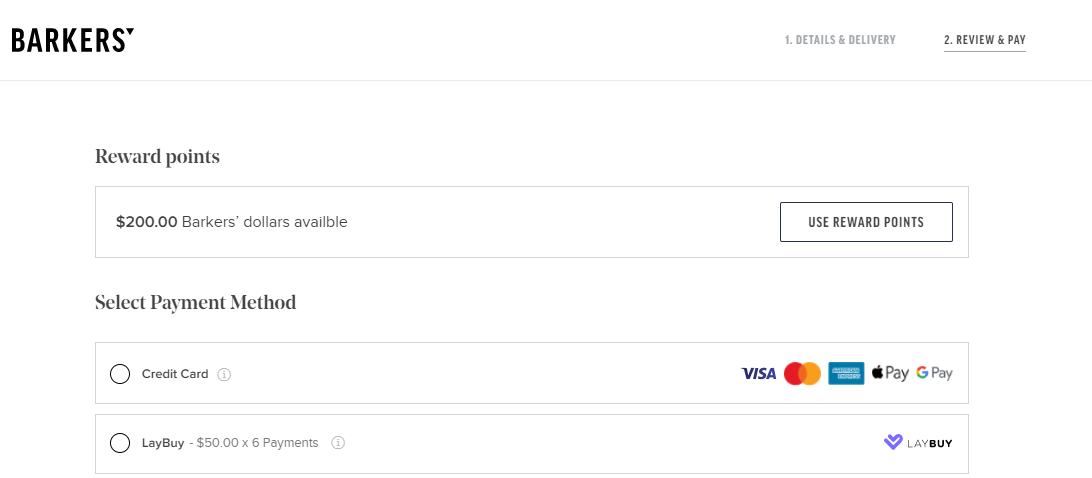Click the Barkers logo
The width and height of the screenshot is (1092, 478).
point(72,40)
